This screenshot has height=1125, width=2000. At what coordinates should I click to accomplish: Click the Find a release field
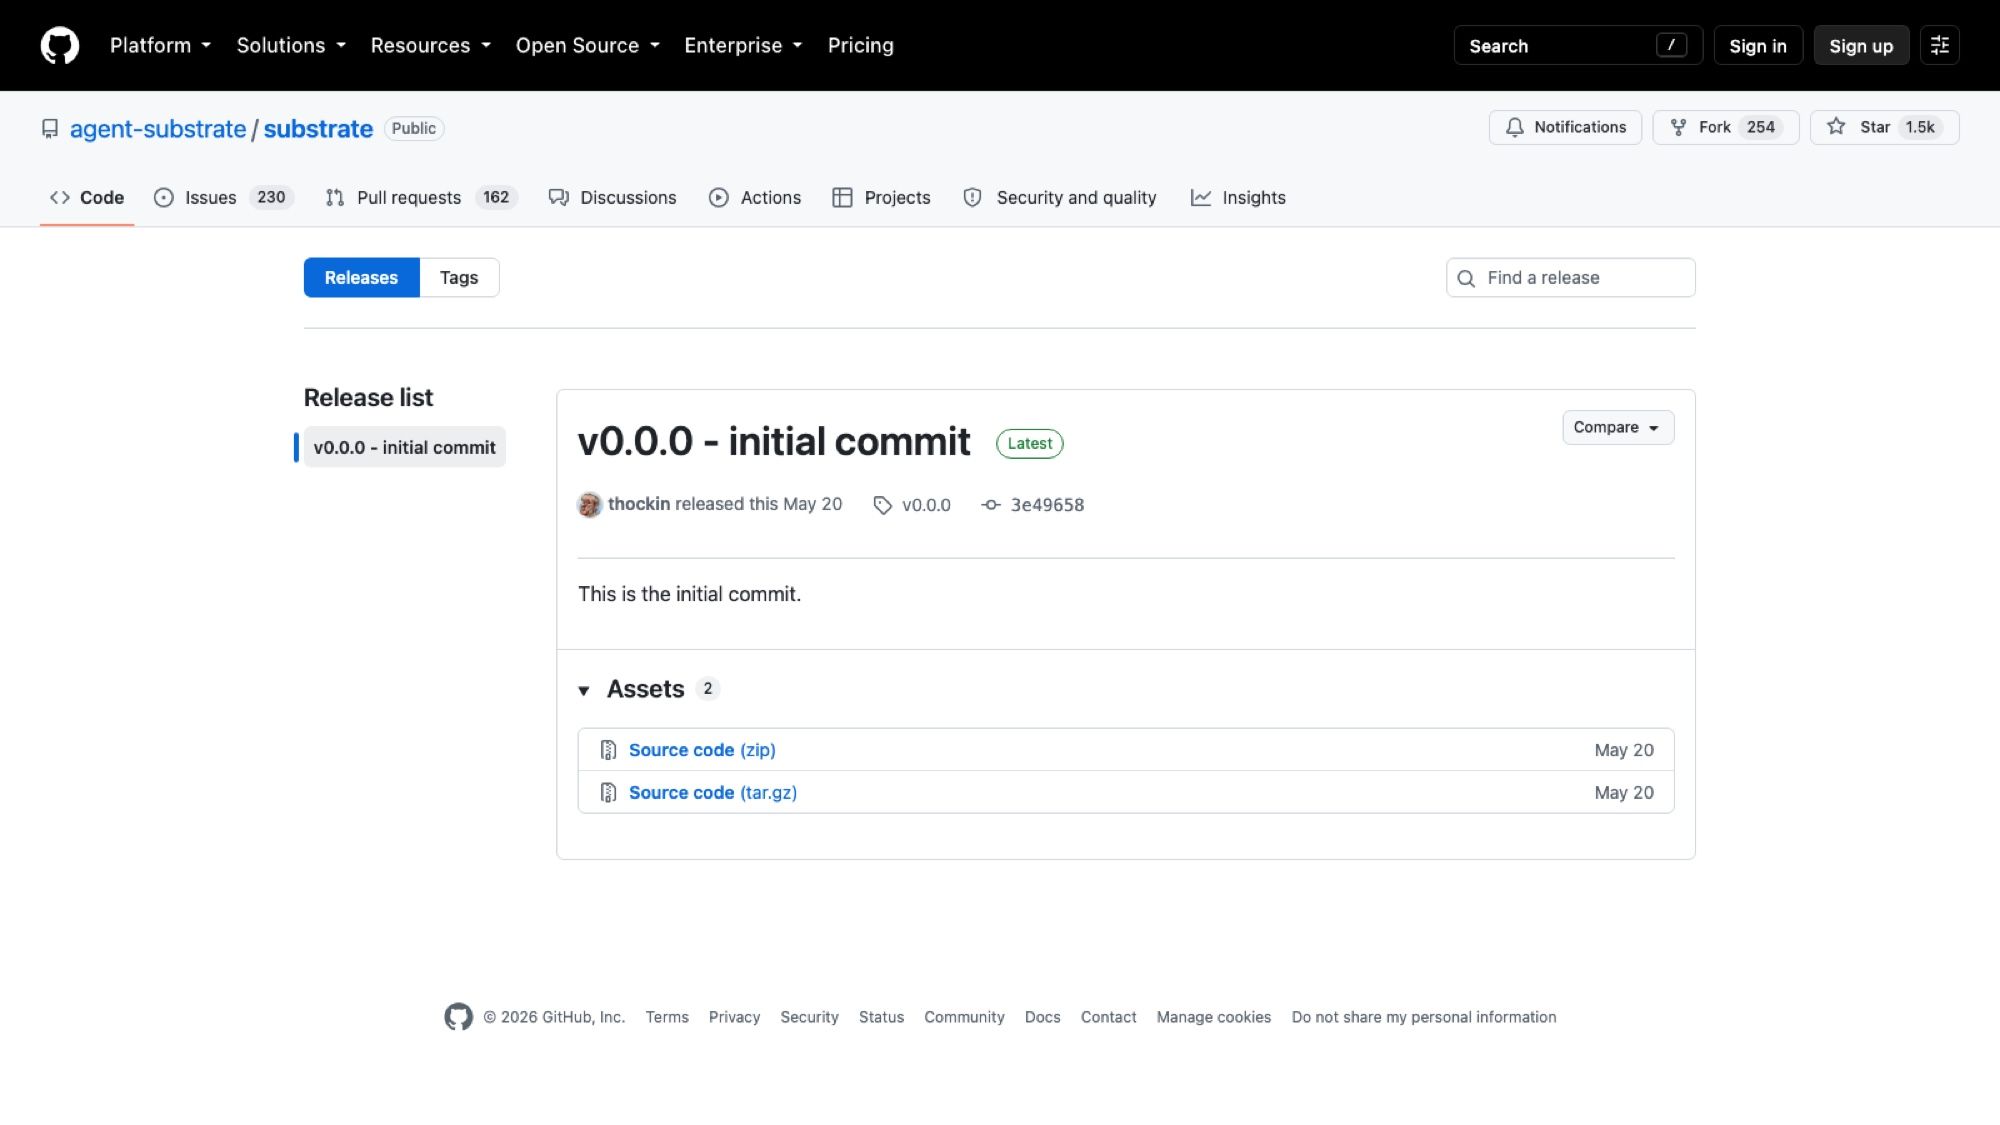point(1570,277)
